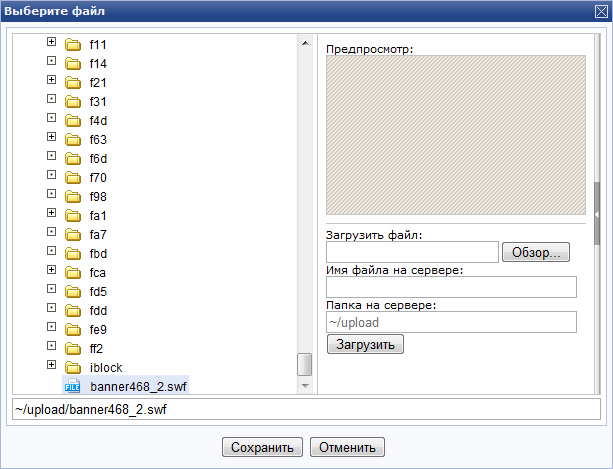
Task: Select the f6d folder label
Action: coord(98,159)
